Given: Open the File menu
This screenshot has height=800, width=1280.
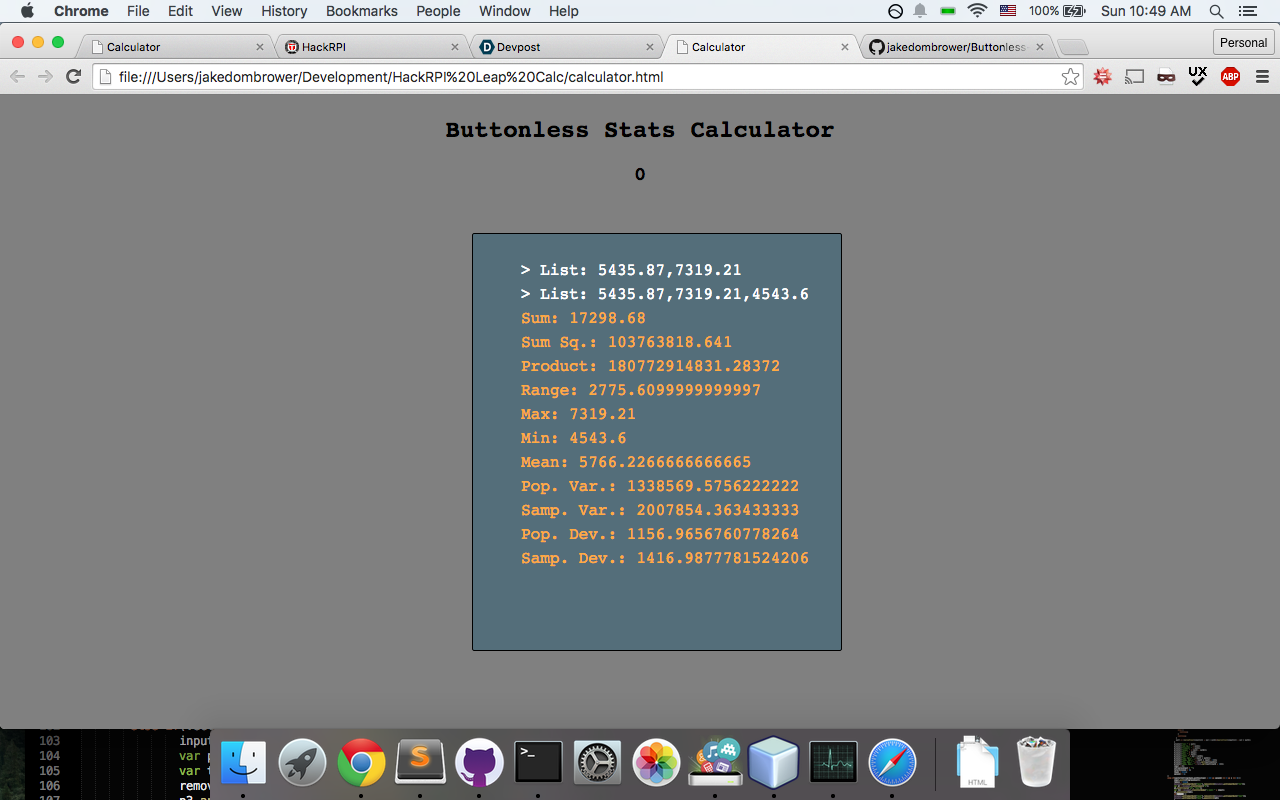Looking at the screenshot, I should click(138, 11).
